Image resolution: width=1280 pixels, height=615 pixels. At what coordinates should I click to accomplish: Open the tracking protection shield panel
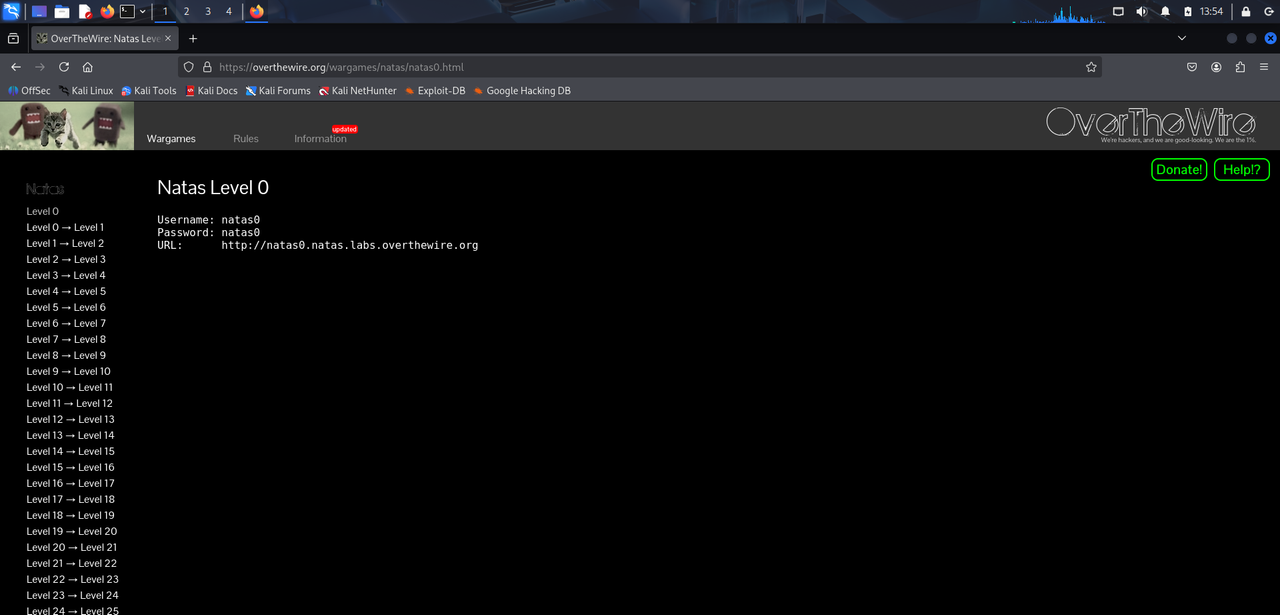[x=189, y=67]
